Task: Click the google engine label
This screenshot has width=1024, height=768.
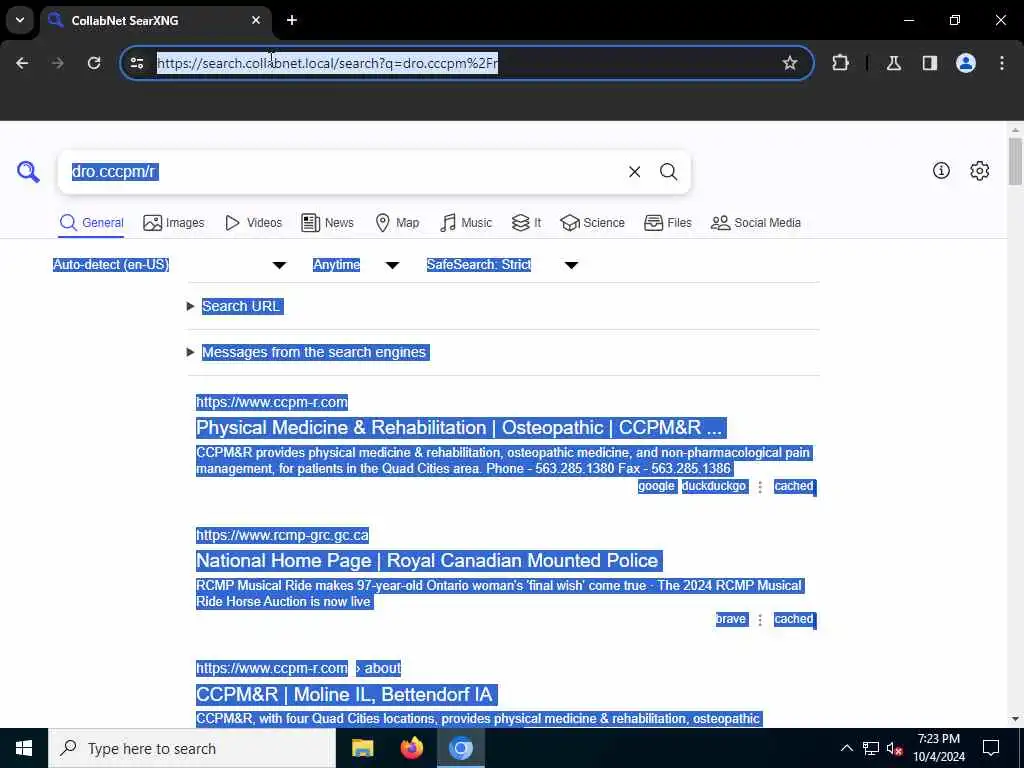Action: click(656, 487)
